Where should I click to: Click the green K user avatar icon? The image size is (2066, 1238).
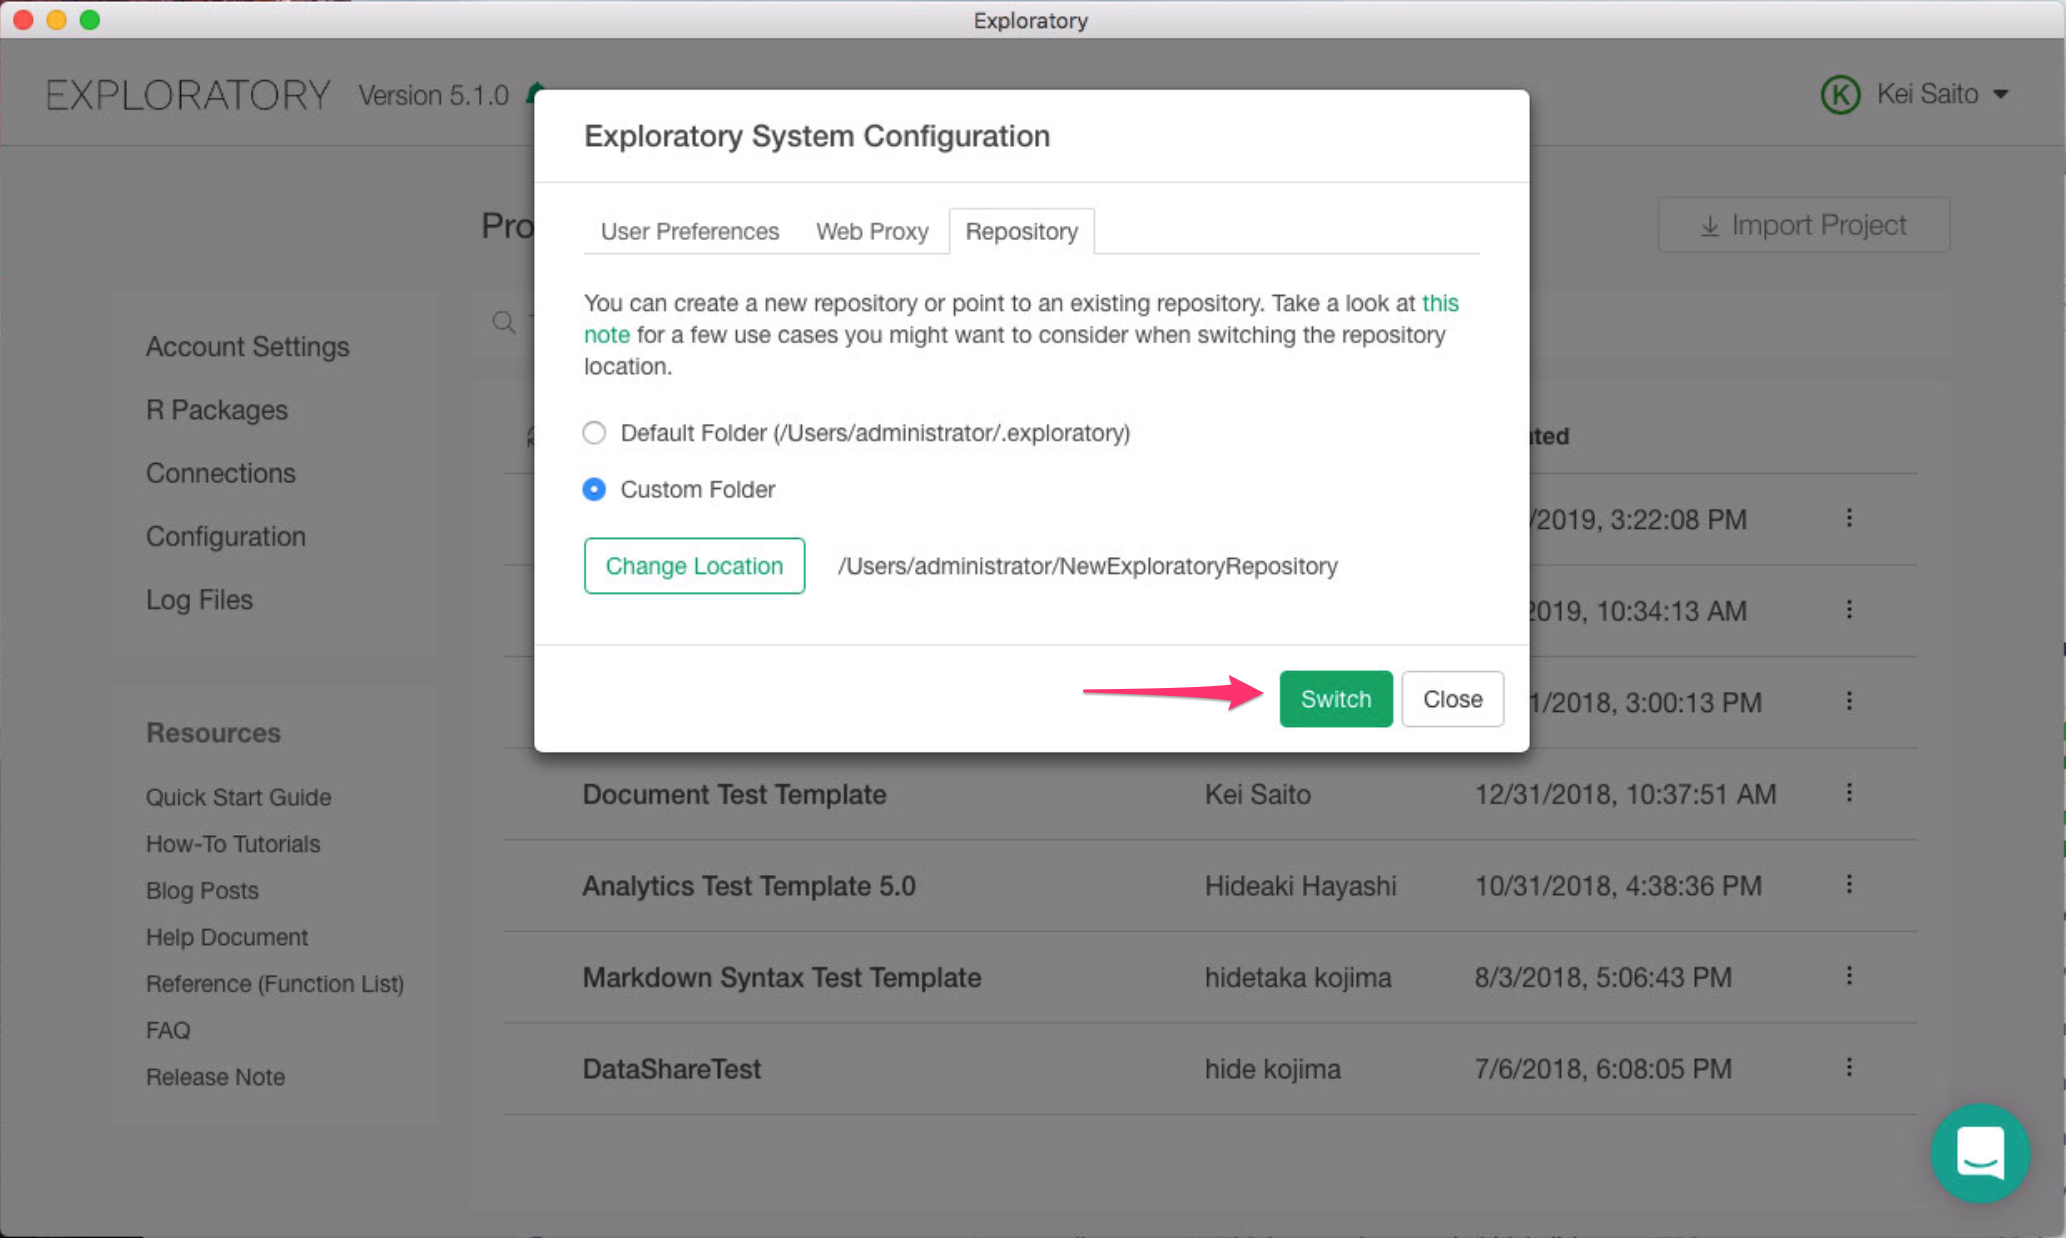click(x=1840, y=95)
